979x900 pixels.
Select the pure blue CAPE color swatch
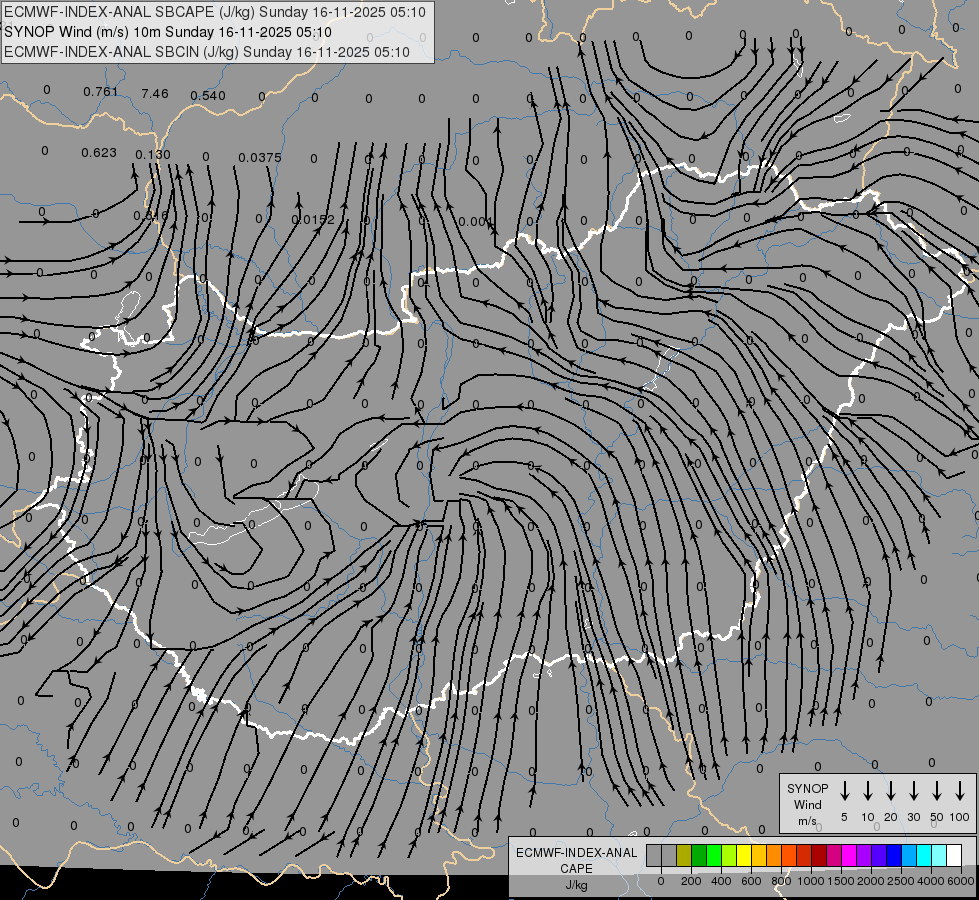(x=894, y=855)
